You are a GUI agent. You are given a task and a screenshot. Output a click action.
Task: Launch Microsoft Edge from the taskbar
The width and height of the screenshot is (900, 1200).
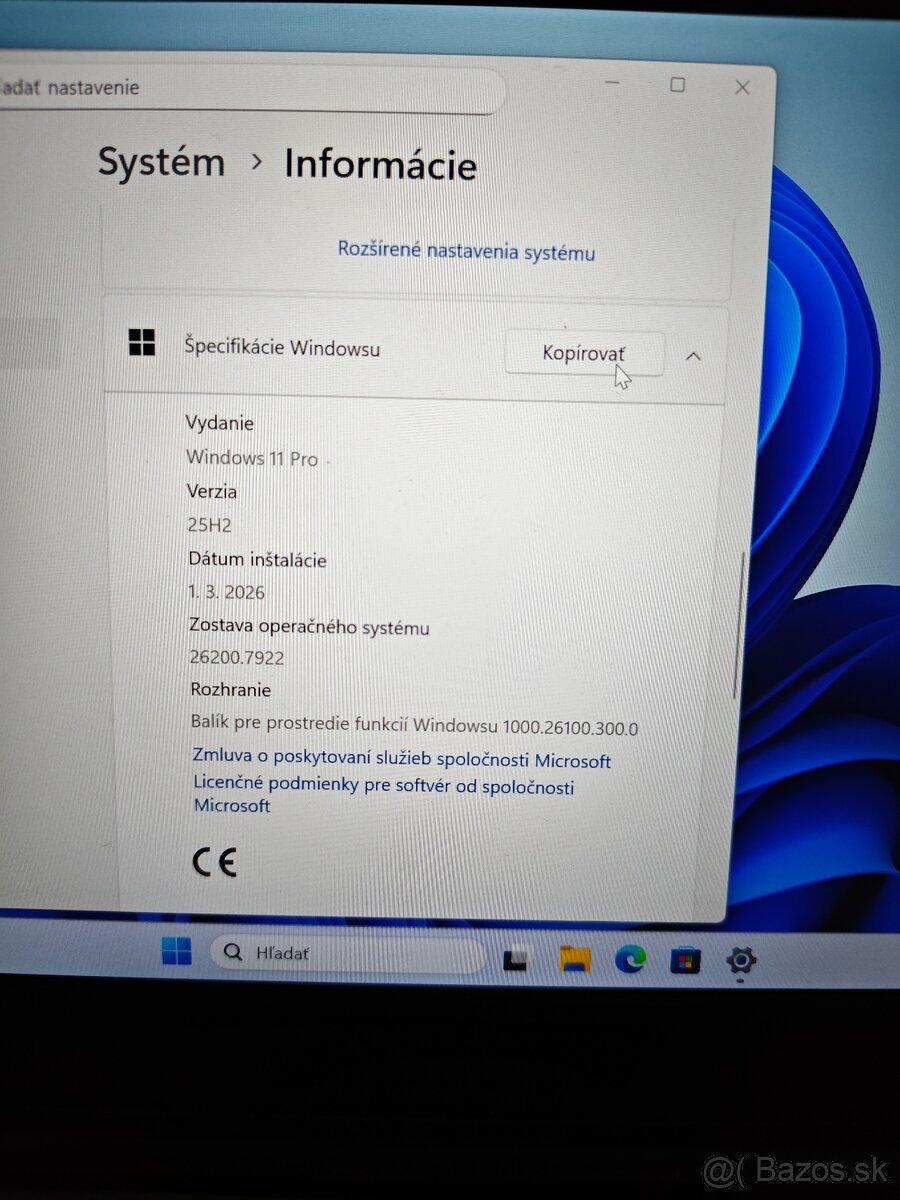coord(628,958)
